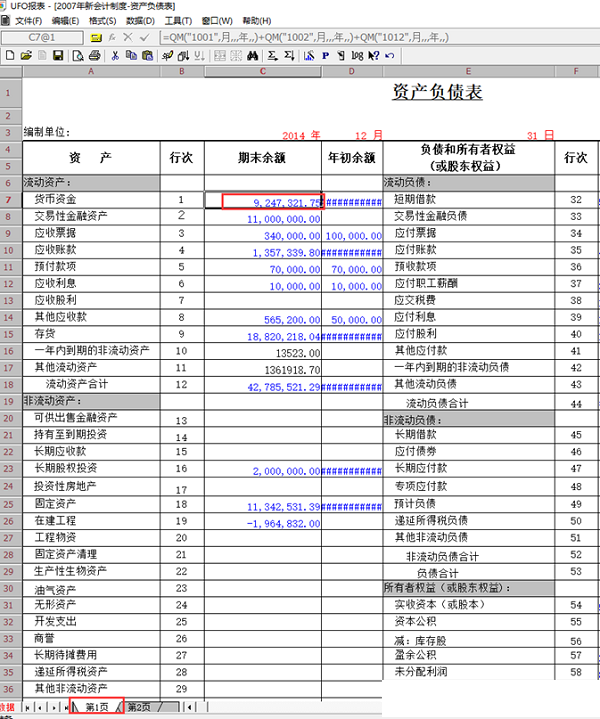The height and width of the screenshot is (719, 600).
Task: Jump to first page with tab navigator
Action: (x=27, y=707)
